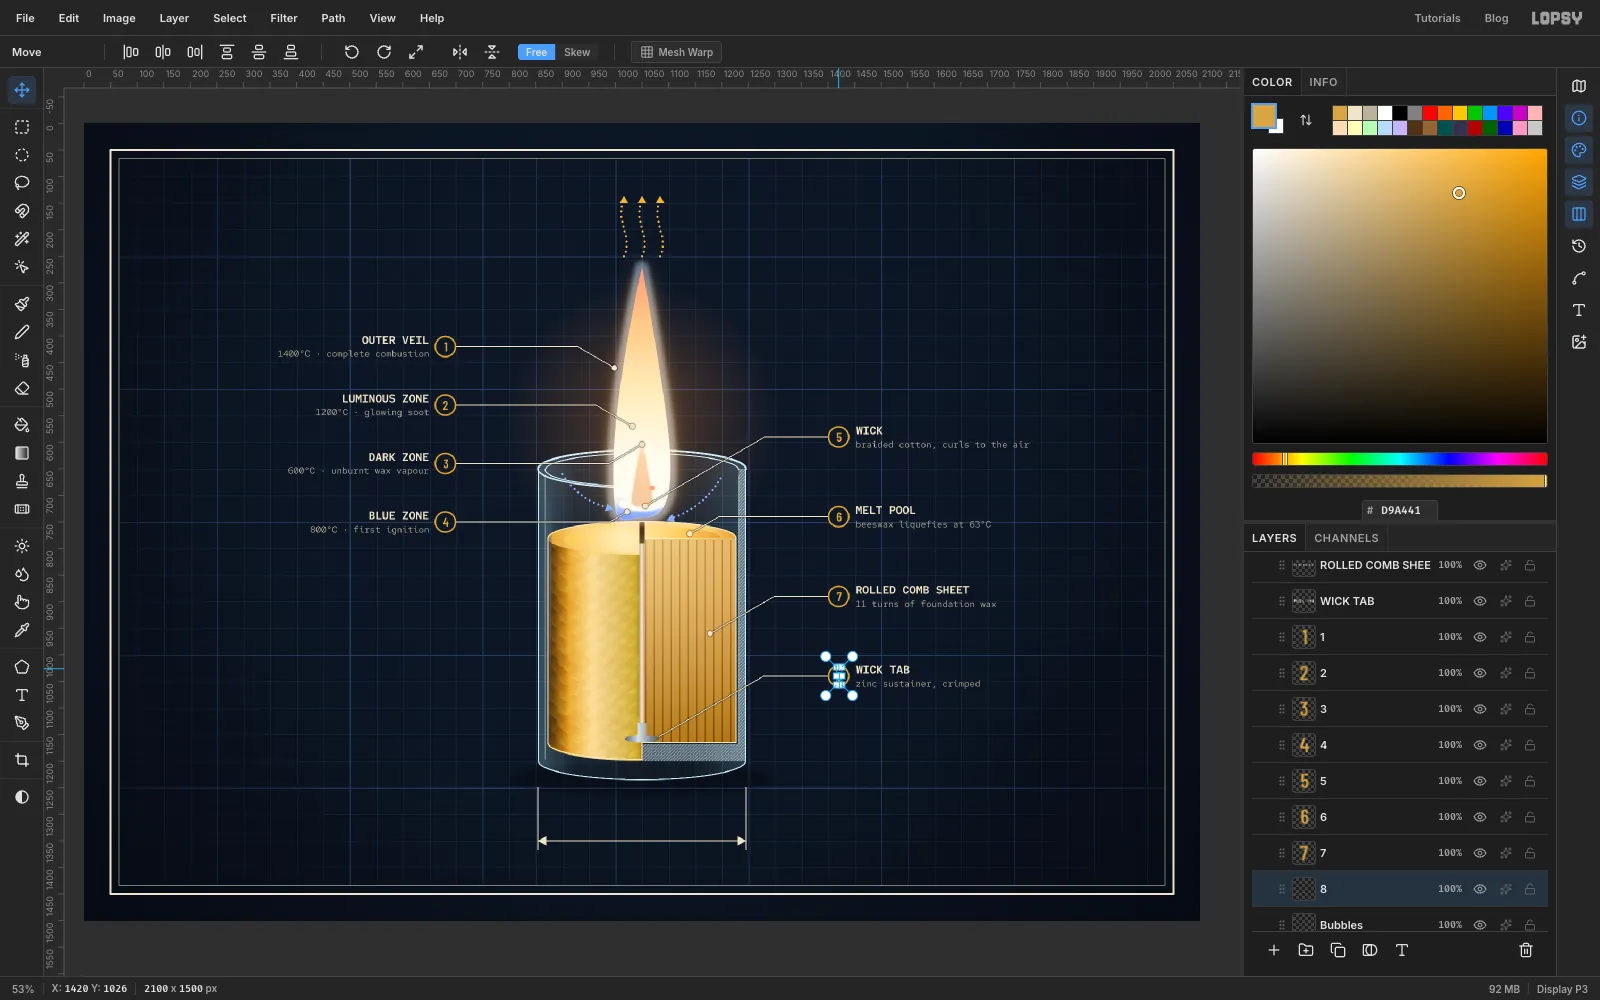Pick the red swatch in the color palette
The image size is (1600, 1000).
point(1429,113)
